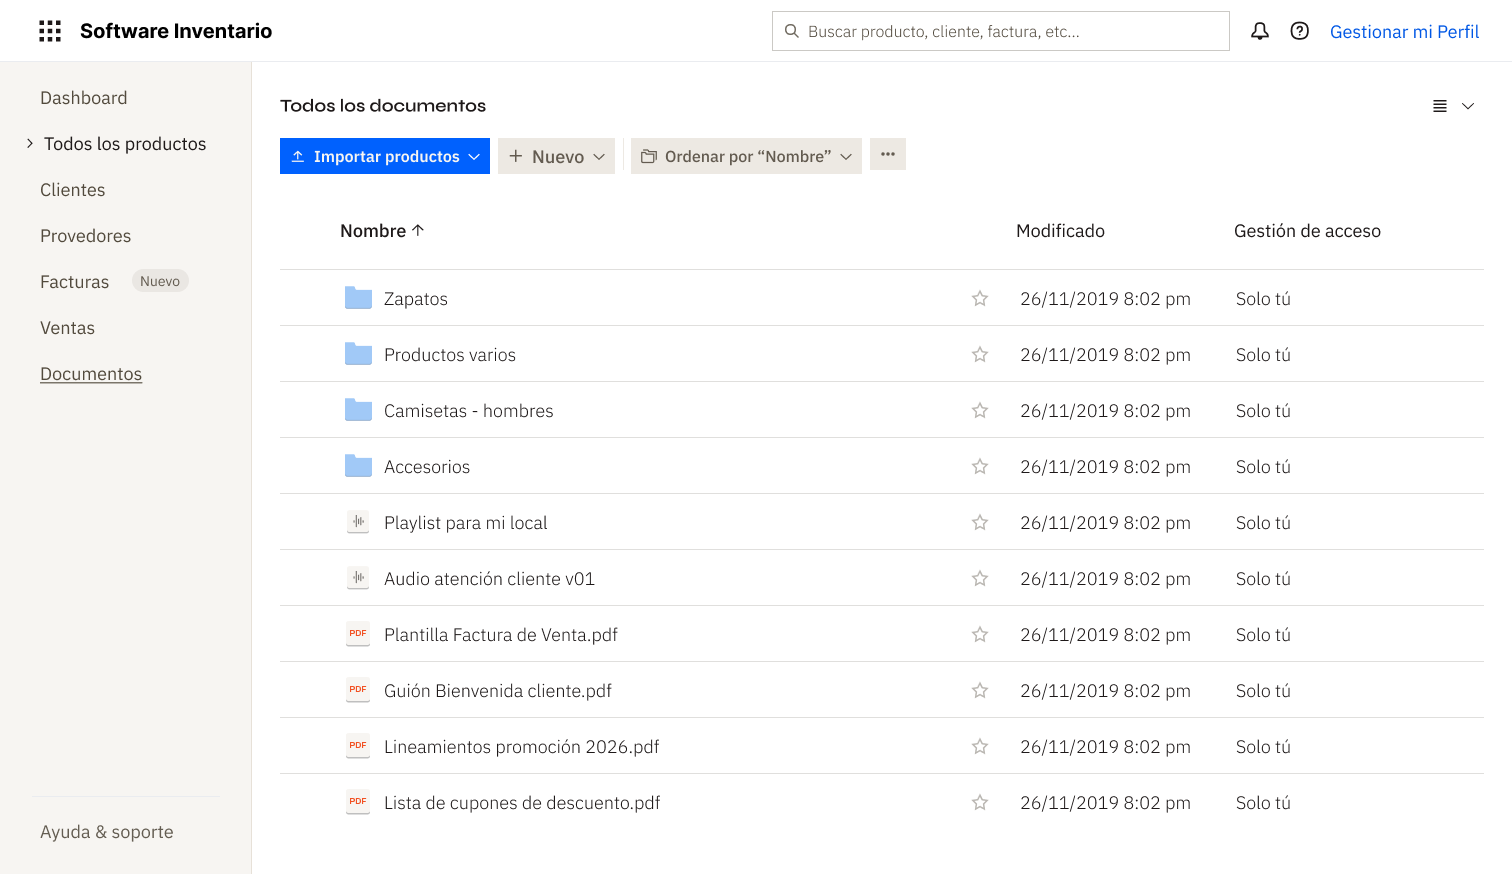This screenshot has height=874, width=1512.
Task: Click the audio icon for Playlist para mi local
Action: (x=358, y=522)
